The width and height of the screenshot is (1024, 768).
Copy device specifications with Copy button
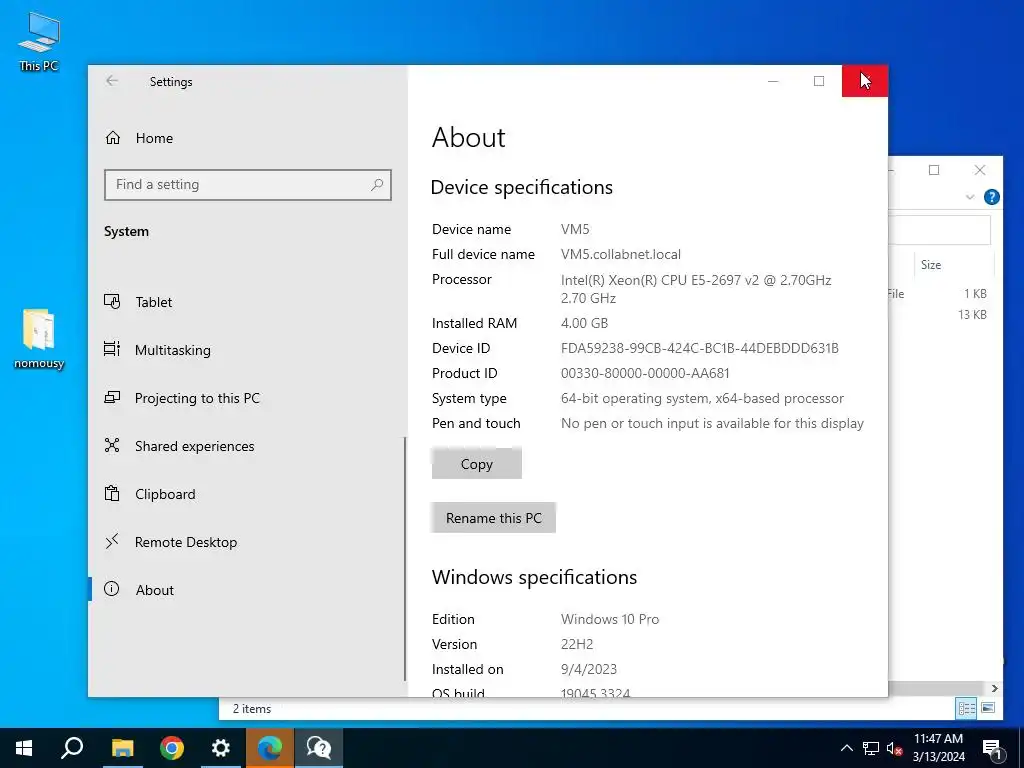pyautogui.click(x=477, y=464)
